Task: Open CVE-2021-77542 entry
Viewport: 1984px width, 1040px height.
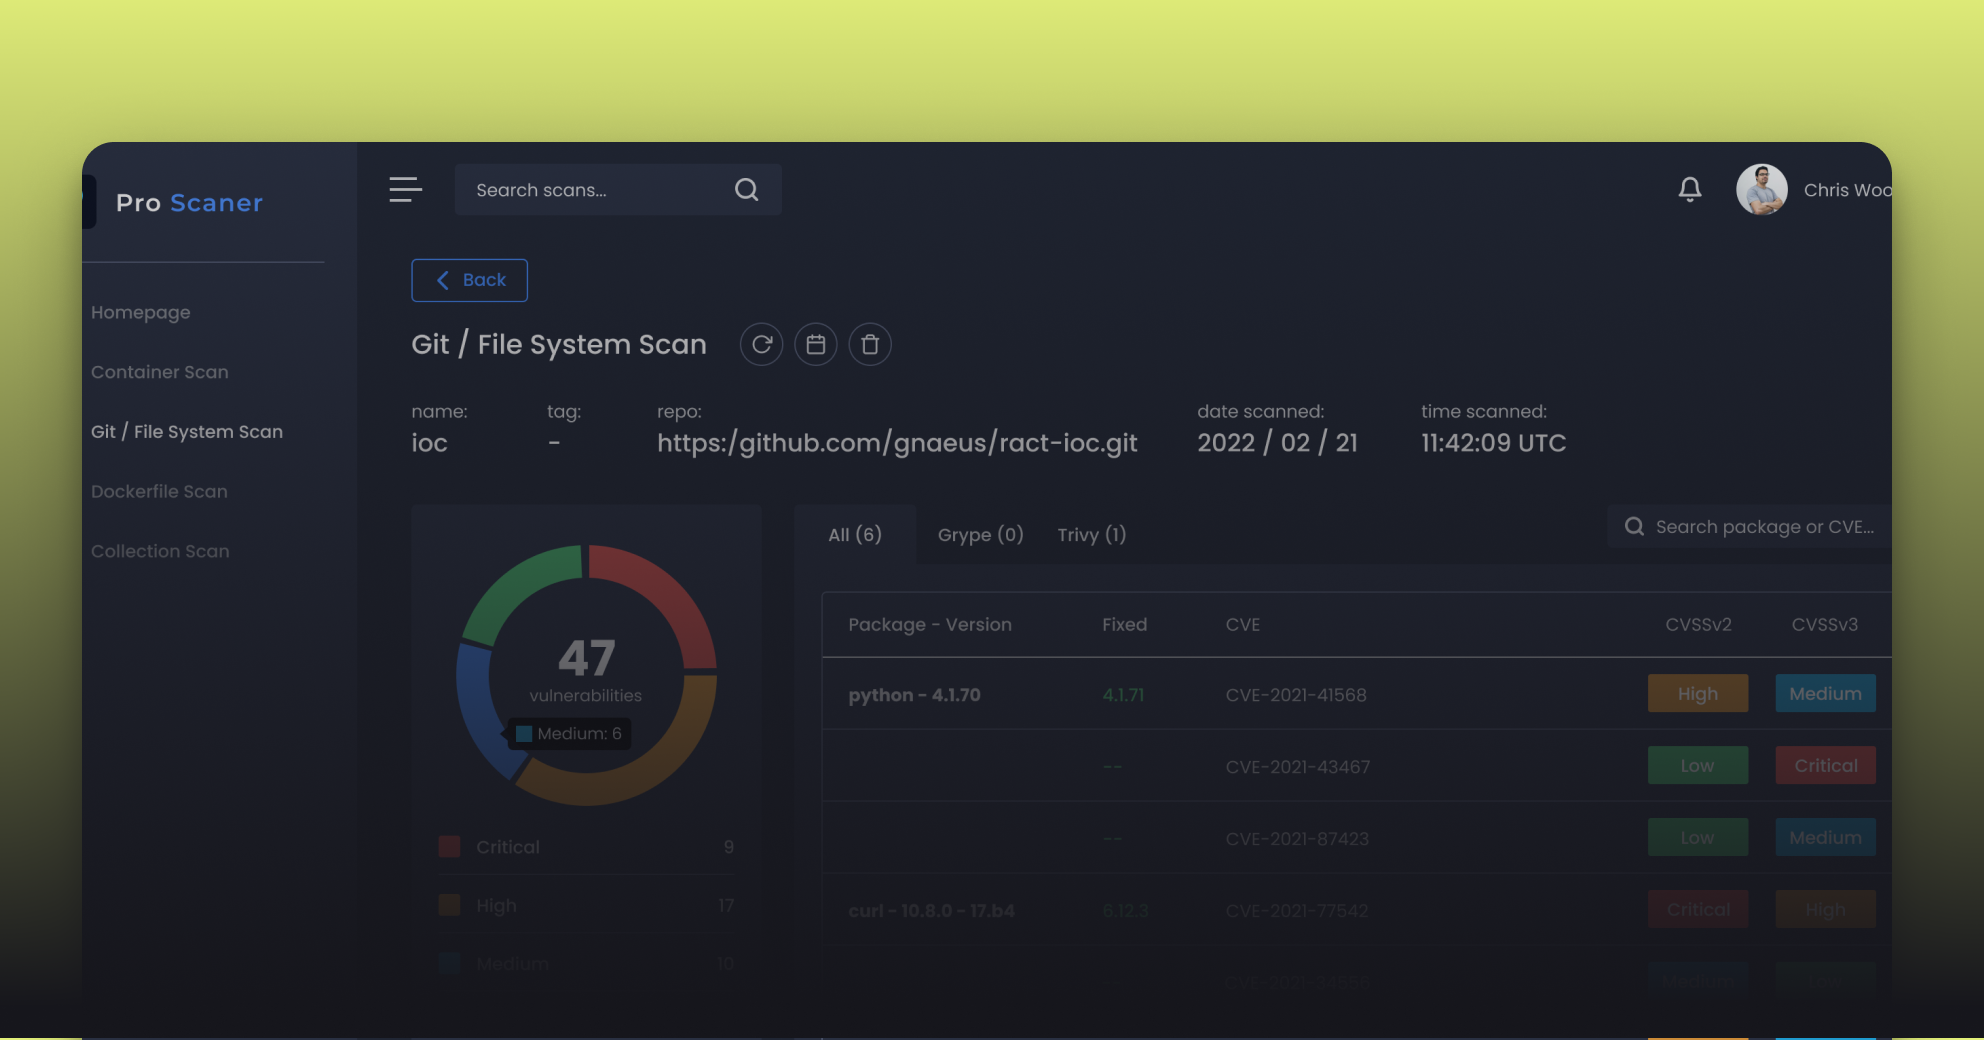Action: pyautogui.click(x=1297, y=911)
